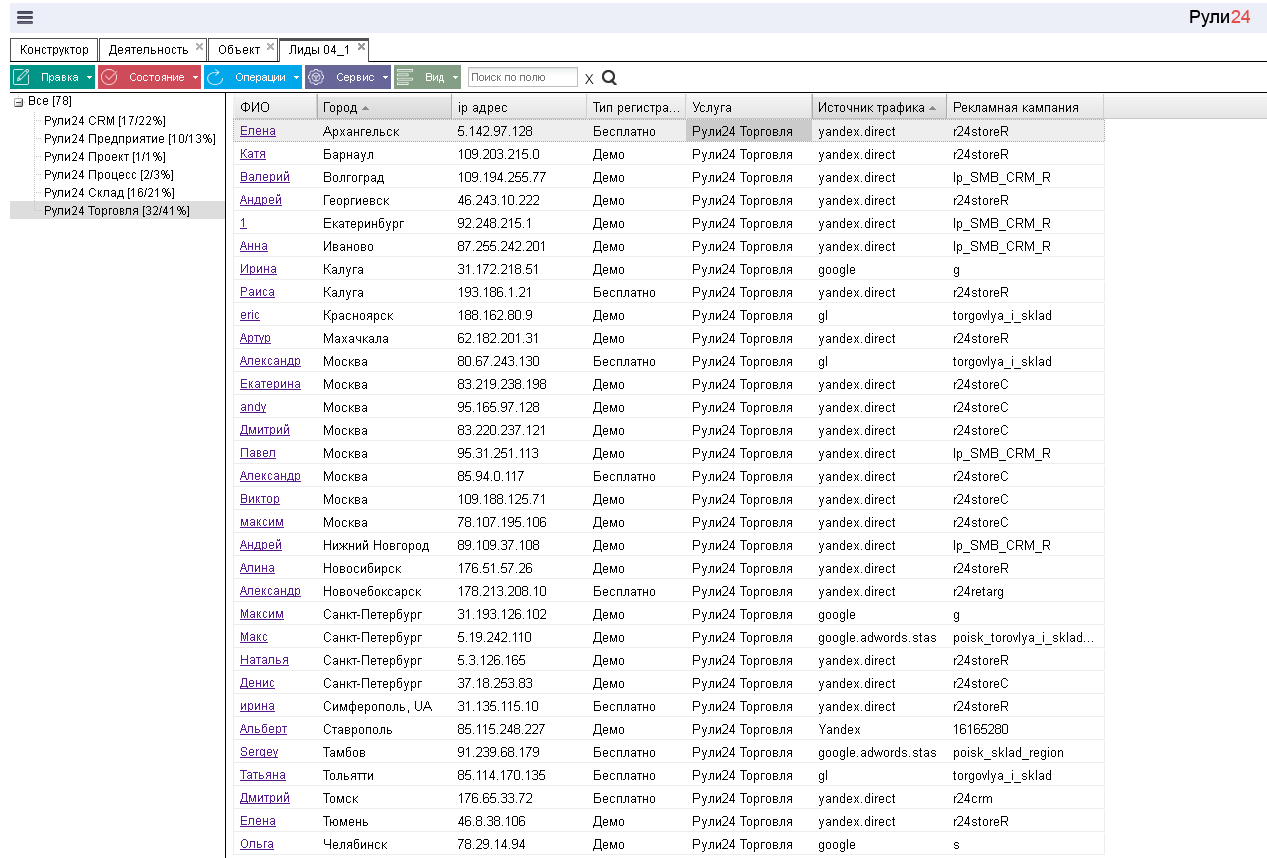This screenshot has width=1267, height=858.
Task: Collapse the Все [78] tree node
Action: tap(18, 102)
